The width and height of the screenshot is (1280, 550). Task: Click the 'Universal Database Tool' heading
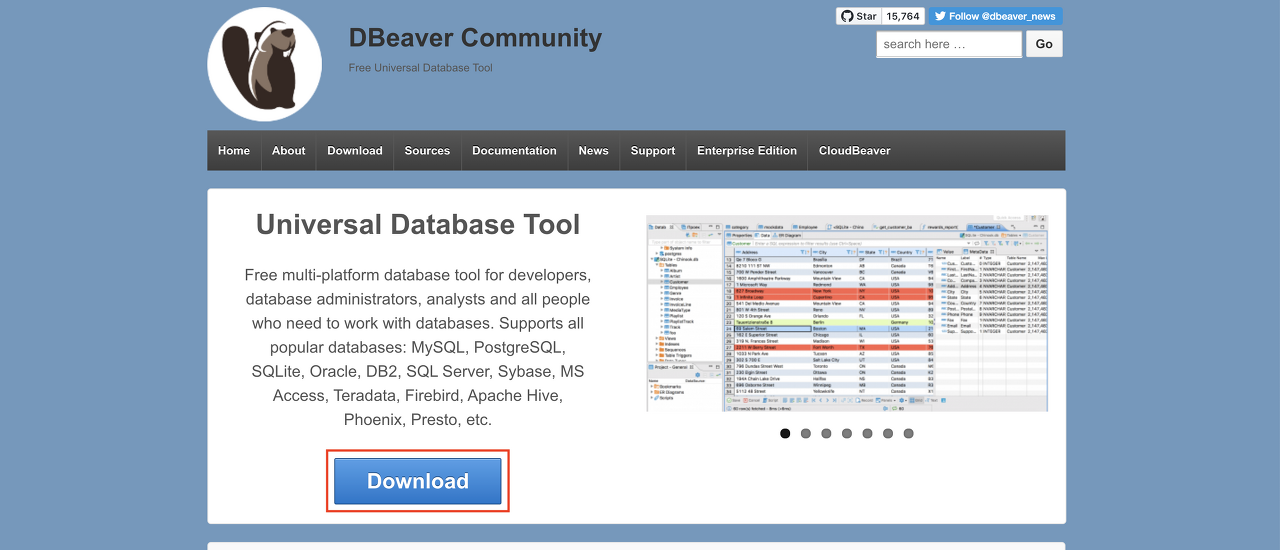click(x=418, y=224)
